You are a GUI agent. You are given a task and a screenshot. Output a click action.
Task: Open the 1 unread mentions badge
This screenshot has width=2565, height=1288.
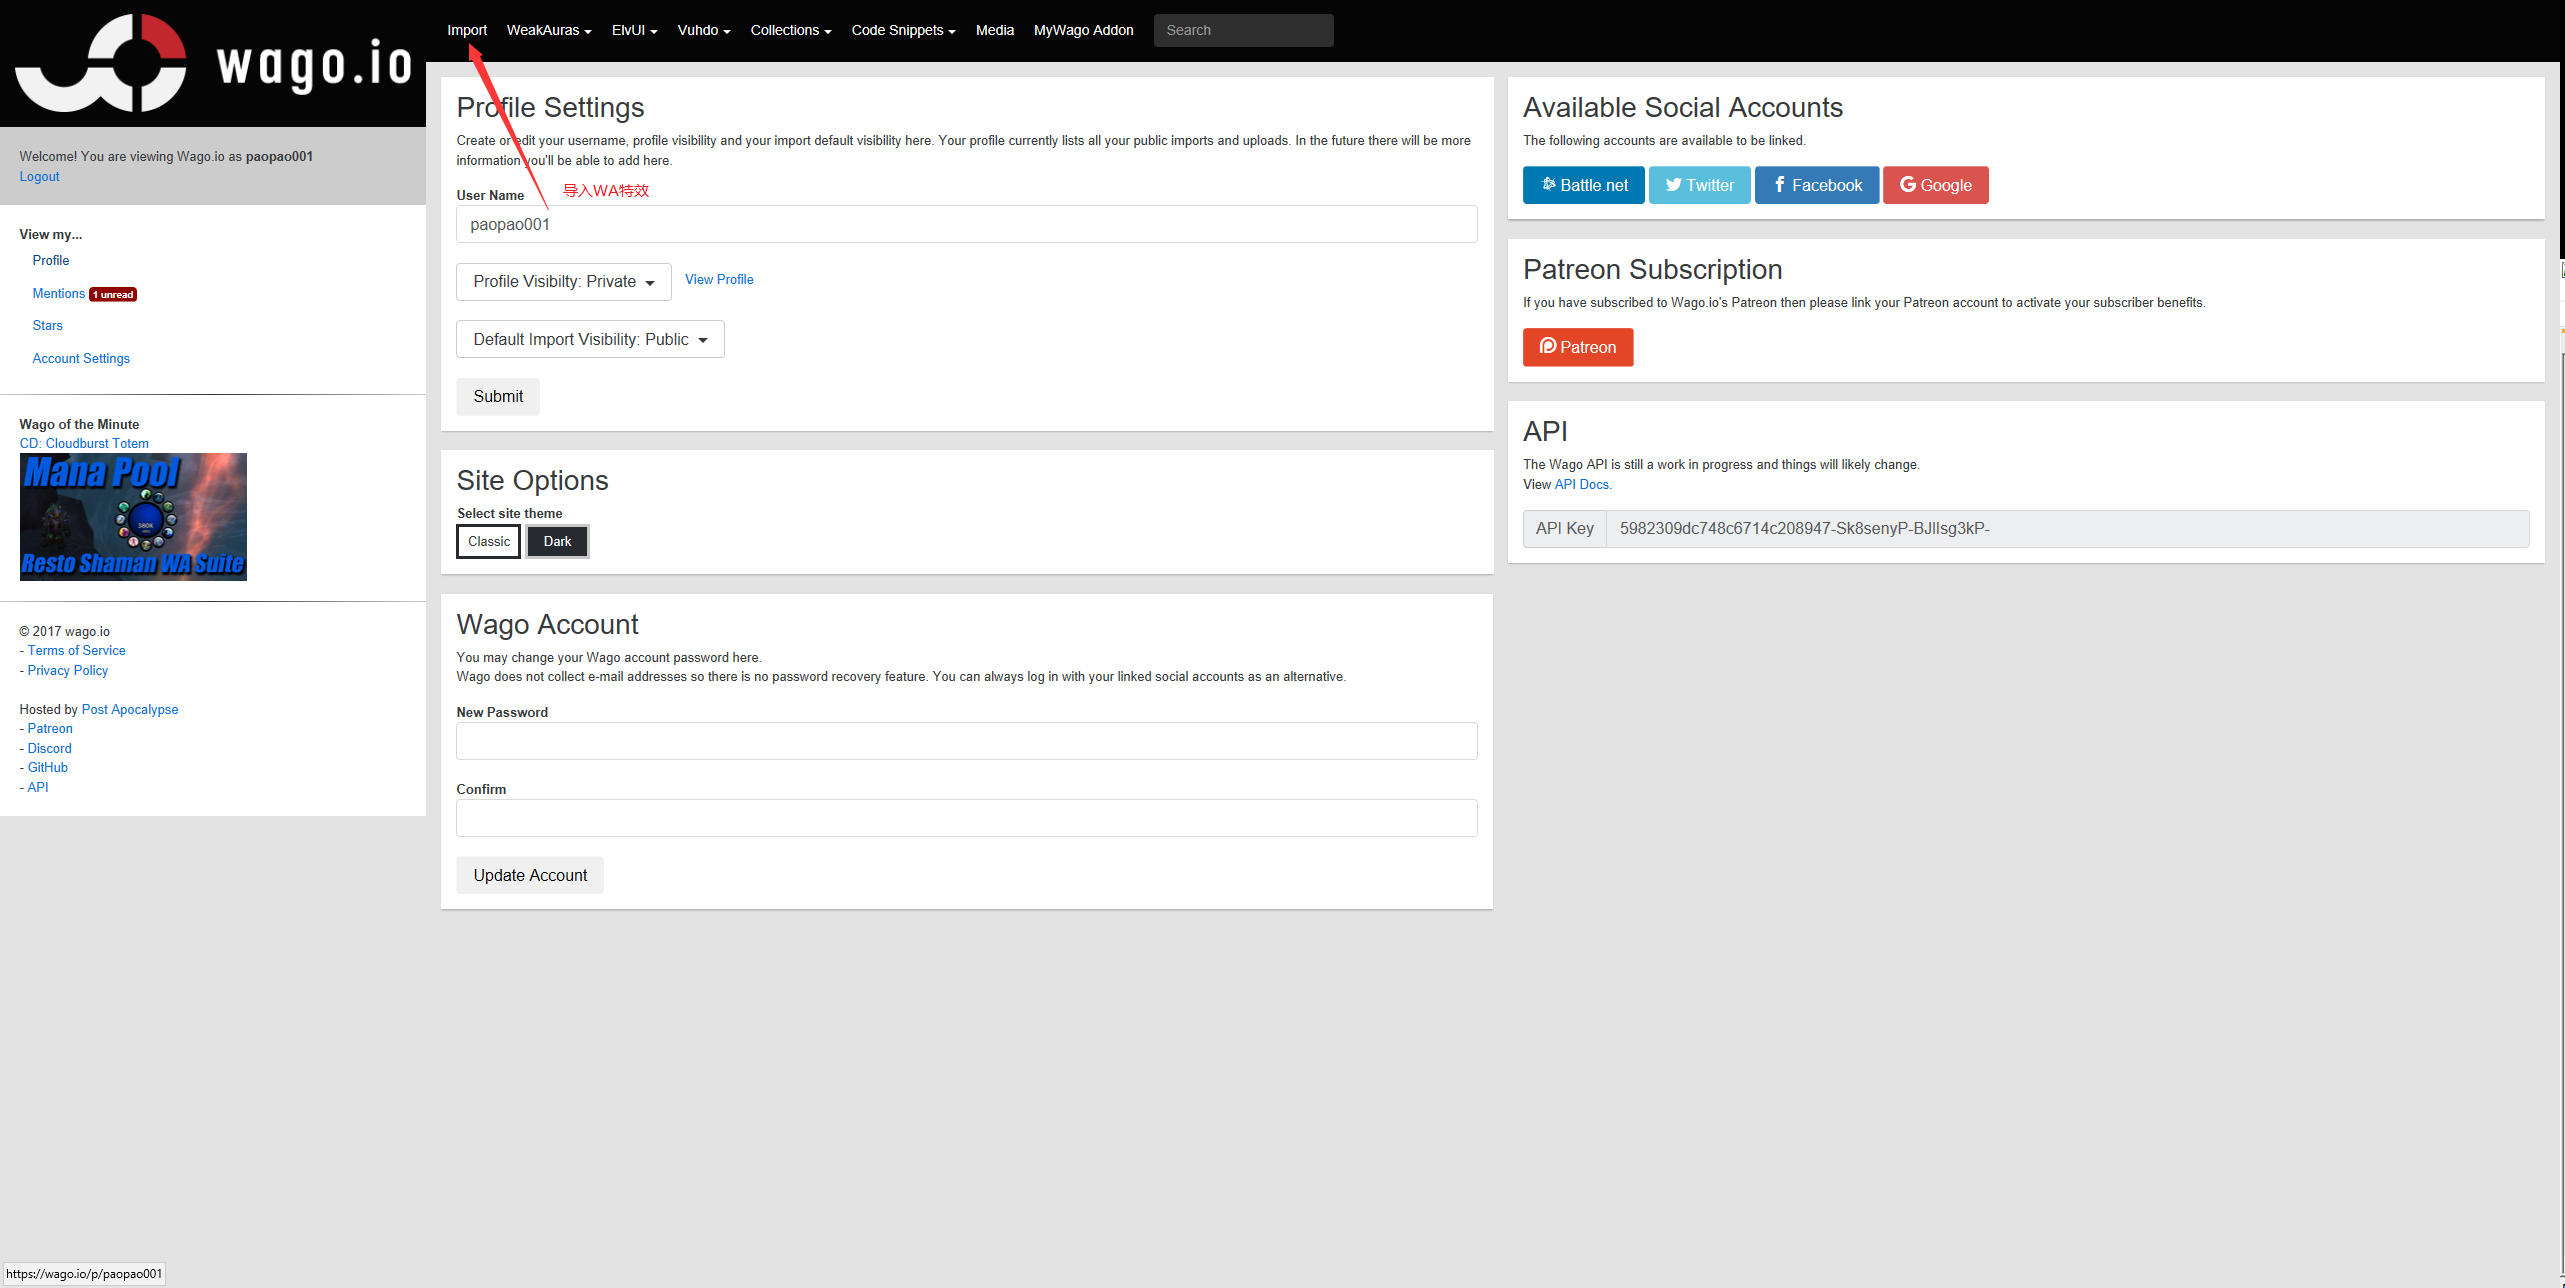113,294
